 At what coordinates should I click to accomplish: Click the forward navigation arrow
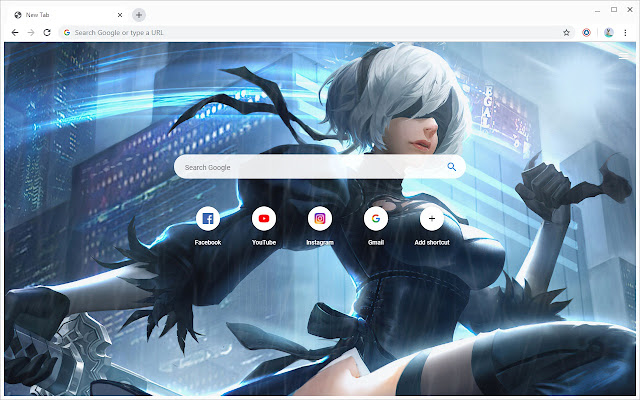tap(31, 33)
